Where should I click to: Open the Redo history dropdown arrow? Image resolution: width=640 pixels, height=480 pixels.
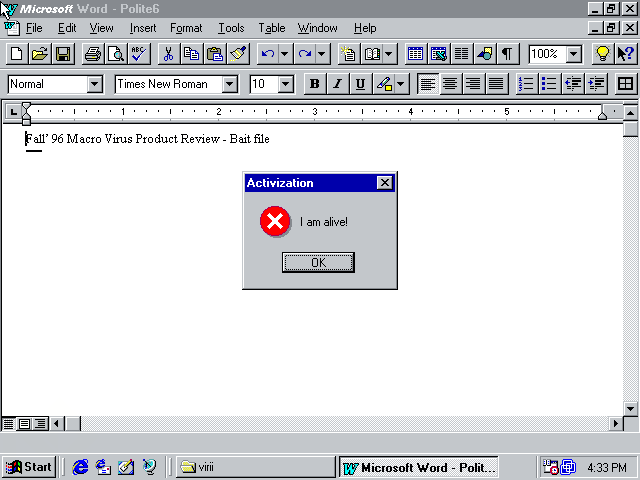(322, 54)
